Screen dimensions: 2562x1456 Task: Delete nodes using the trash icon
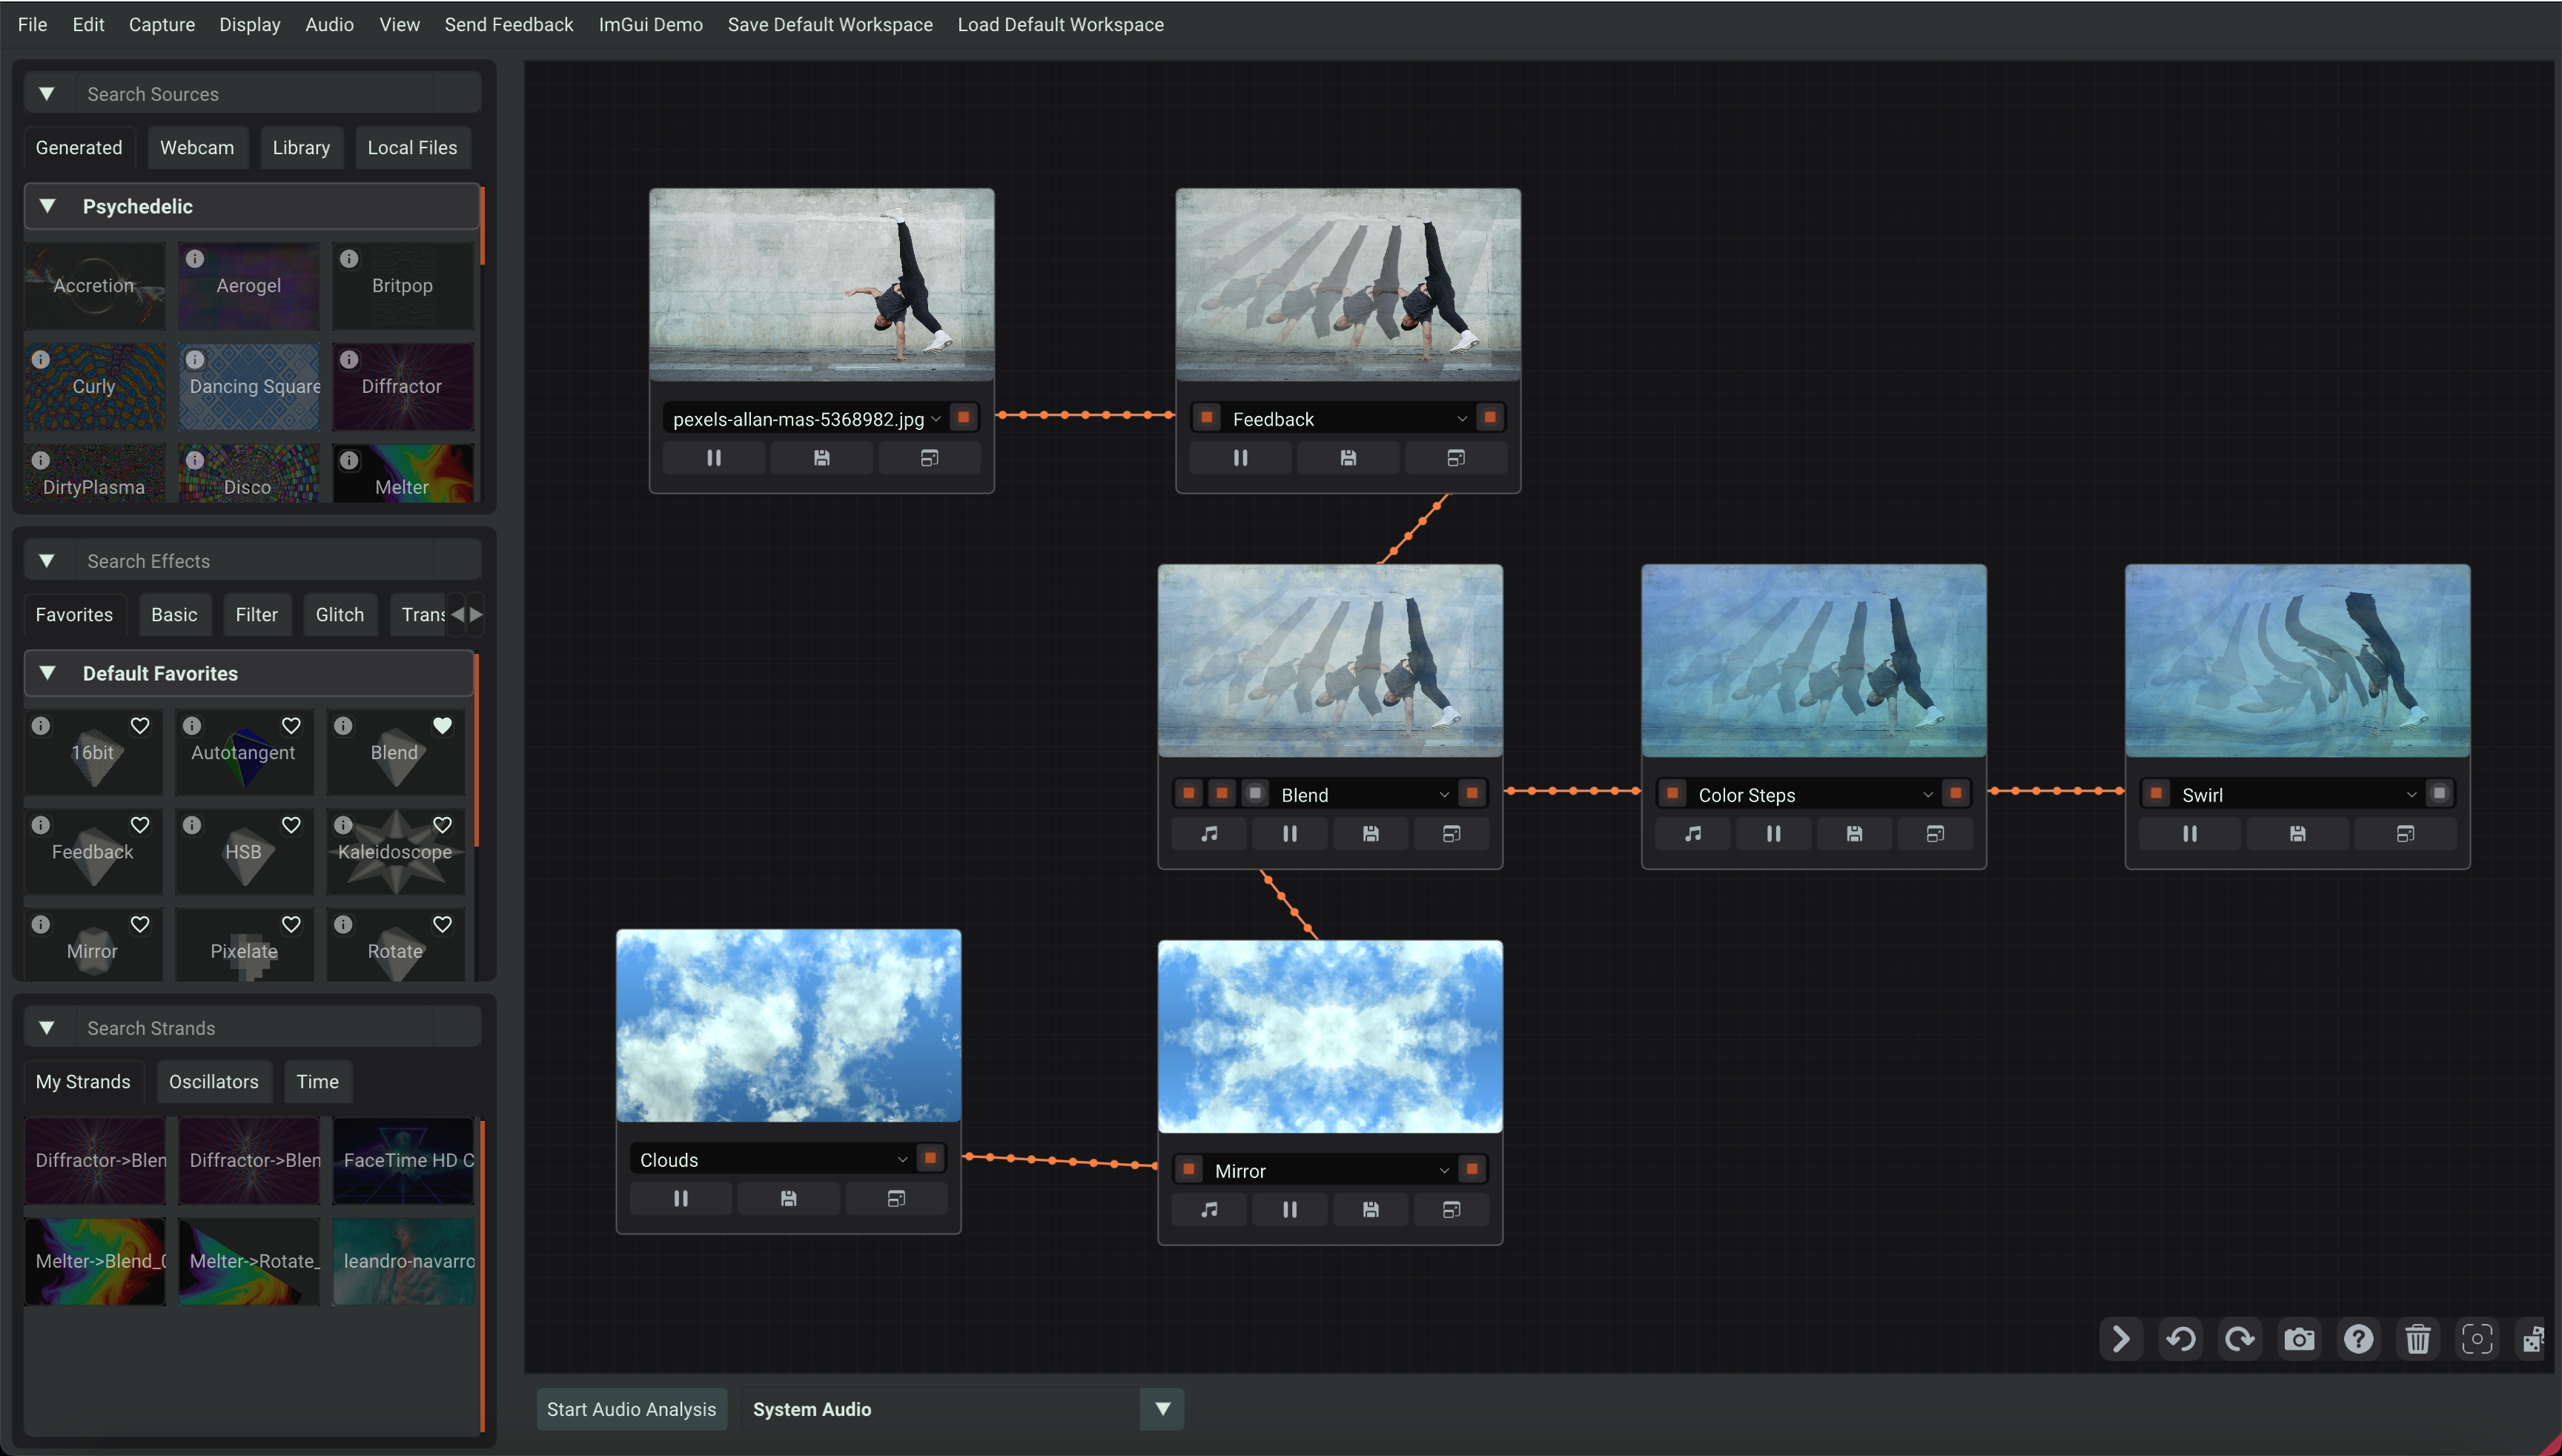click(2418, 1338)
